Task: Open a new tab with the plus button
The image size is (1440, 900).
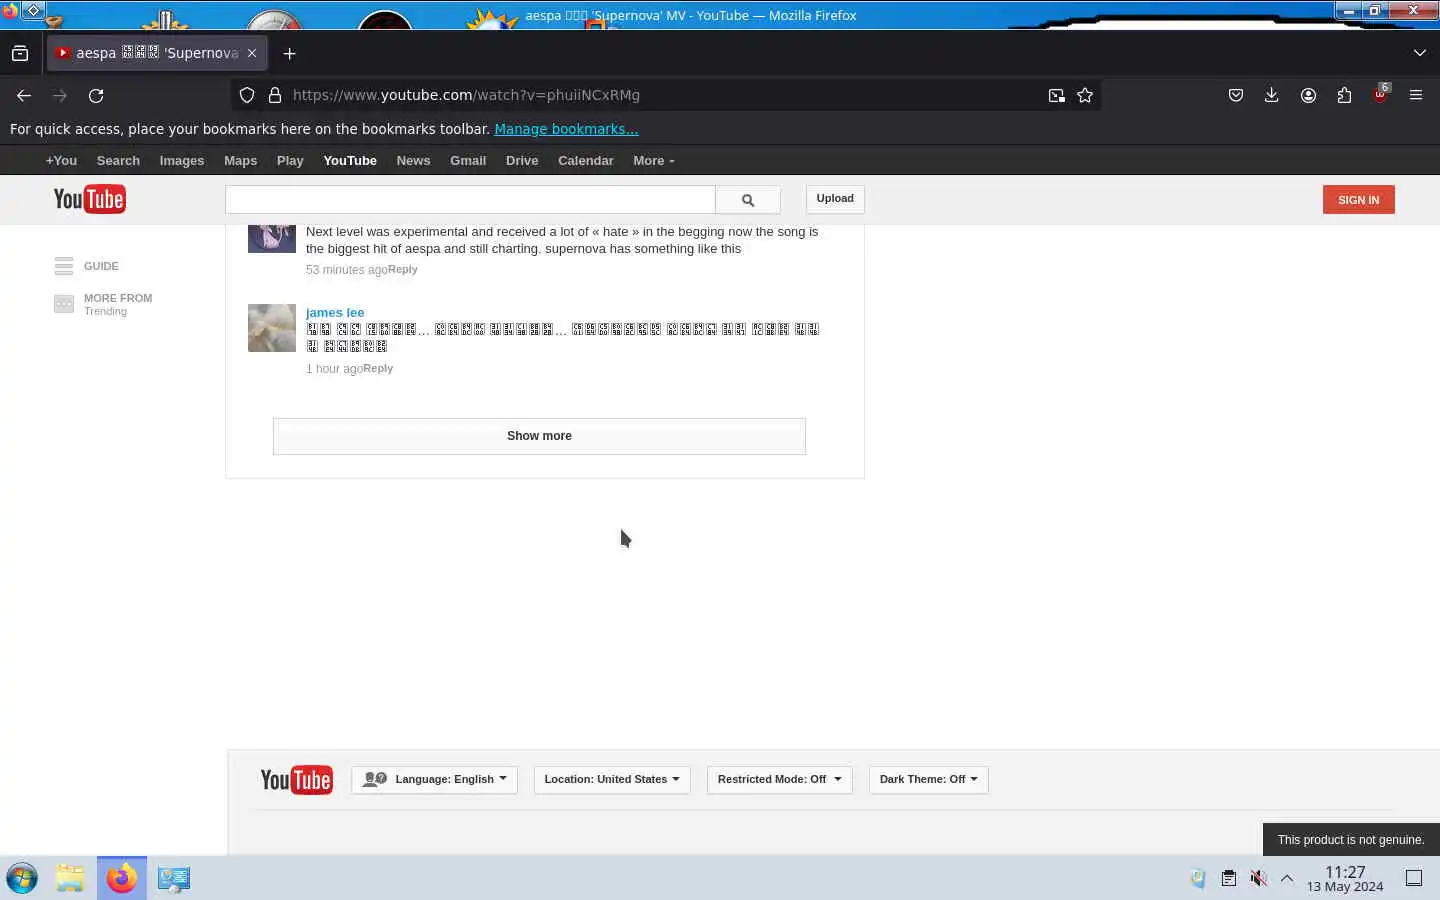Action: click(x=290, y=54)
